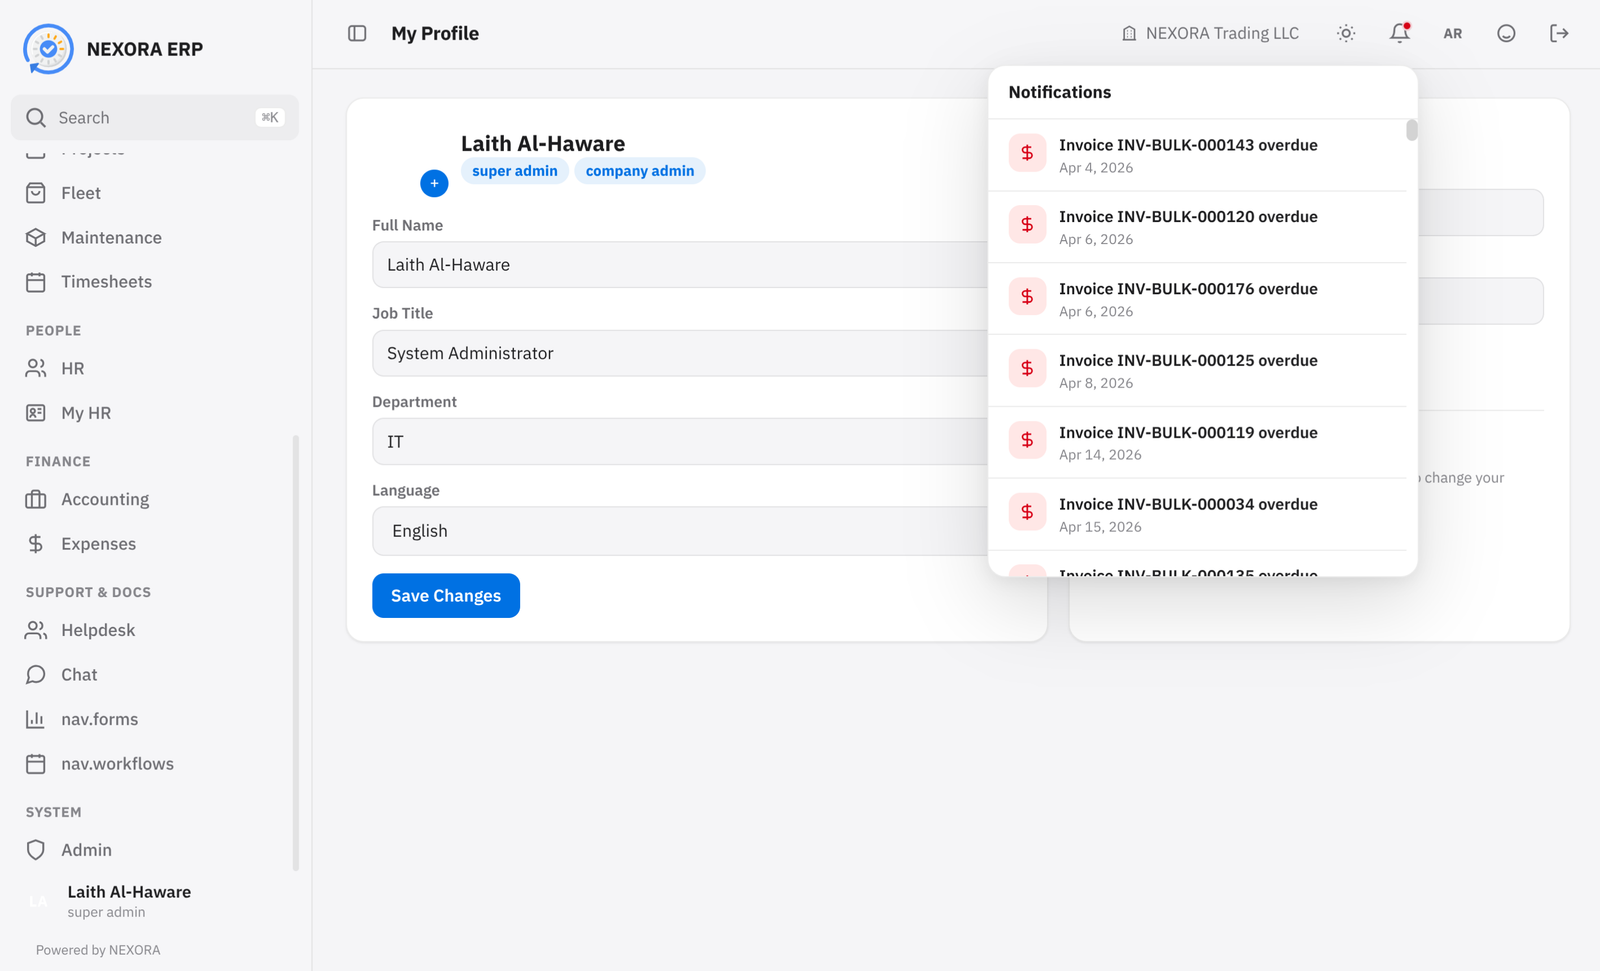This screenshot has height=971, width=1600.
Task: Open the Laith Al-Haware user menu in sidebar
Action: pos(155,901)
